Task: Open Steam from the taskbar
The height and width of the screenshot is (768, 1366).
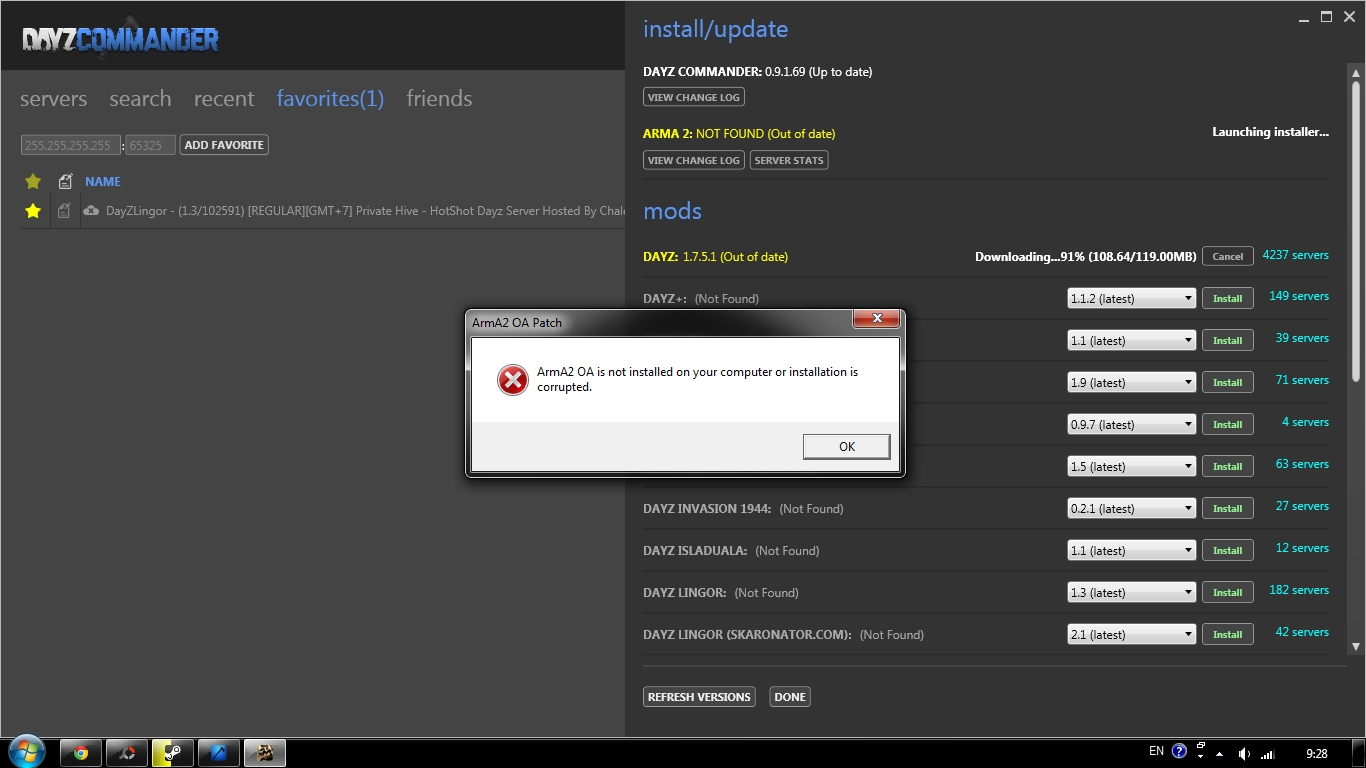Action: (173, 753)
